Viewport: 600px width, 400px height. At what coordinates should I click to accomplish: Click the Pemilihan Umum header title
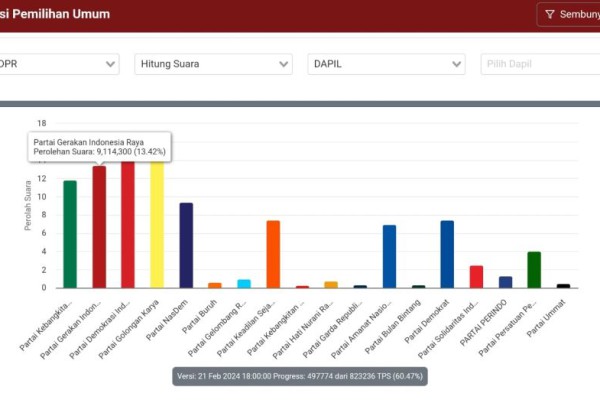pyautogui.click(x=61, y=14)
